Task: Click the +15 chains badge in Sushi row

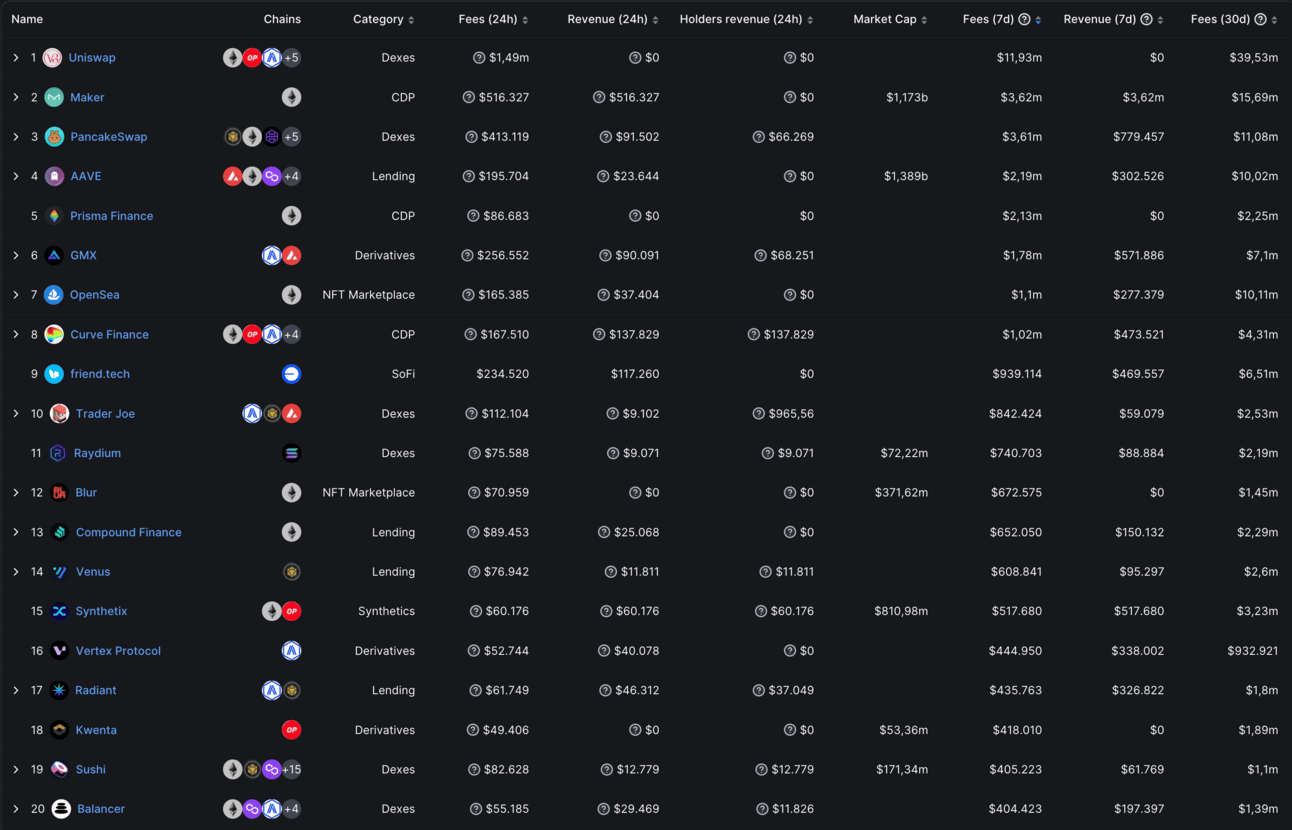Action: pyautogui.click(x=291, y=770)
